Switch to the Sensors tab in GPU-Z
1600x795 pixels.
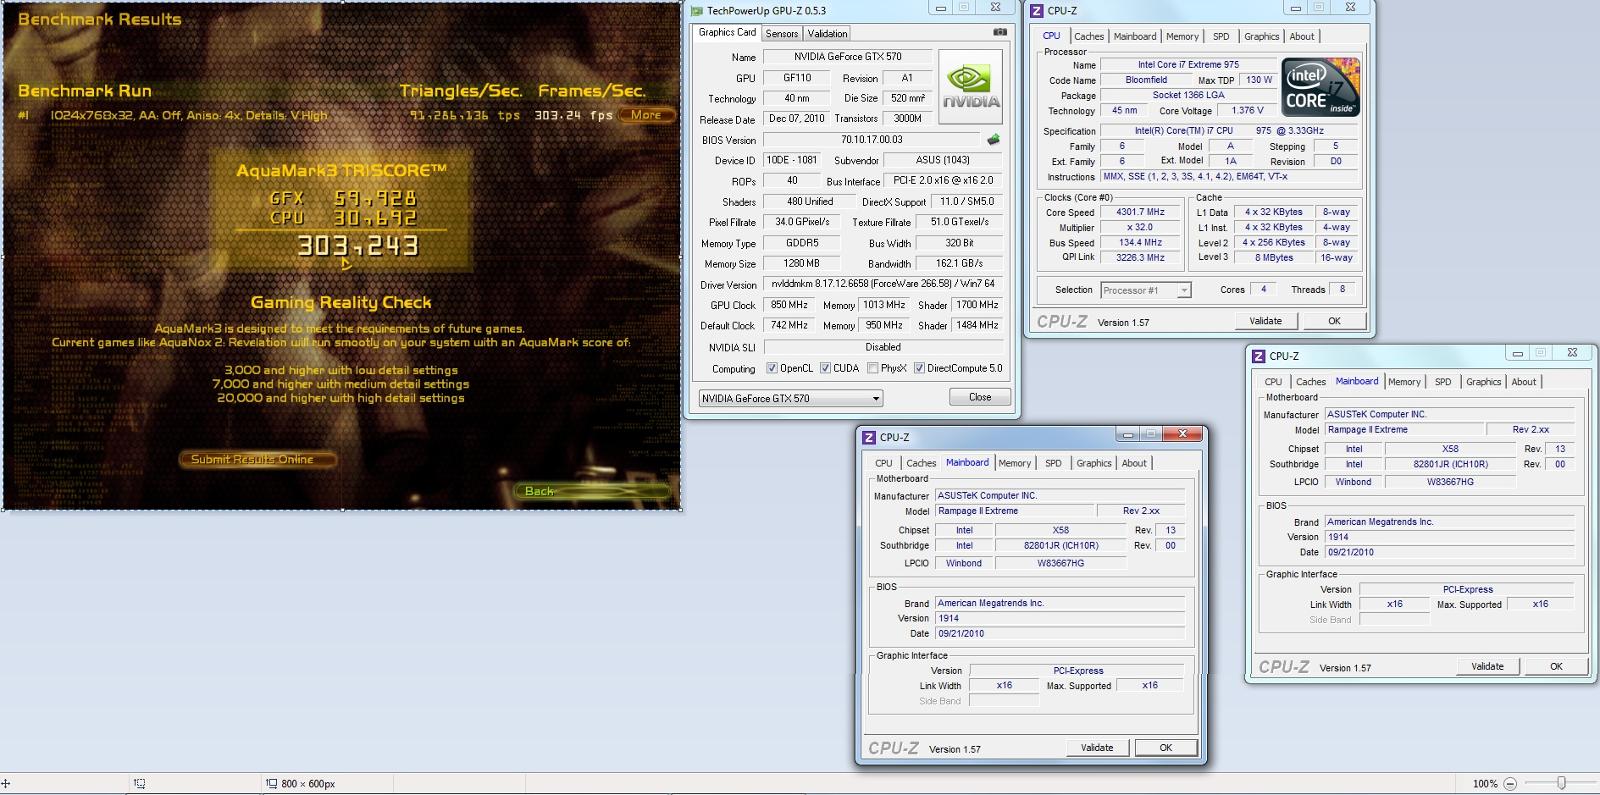point(781,33)
